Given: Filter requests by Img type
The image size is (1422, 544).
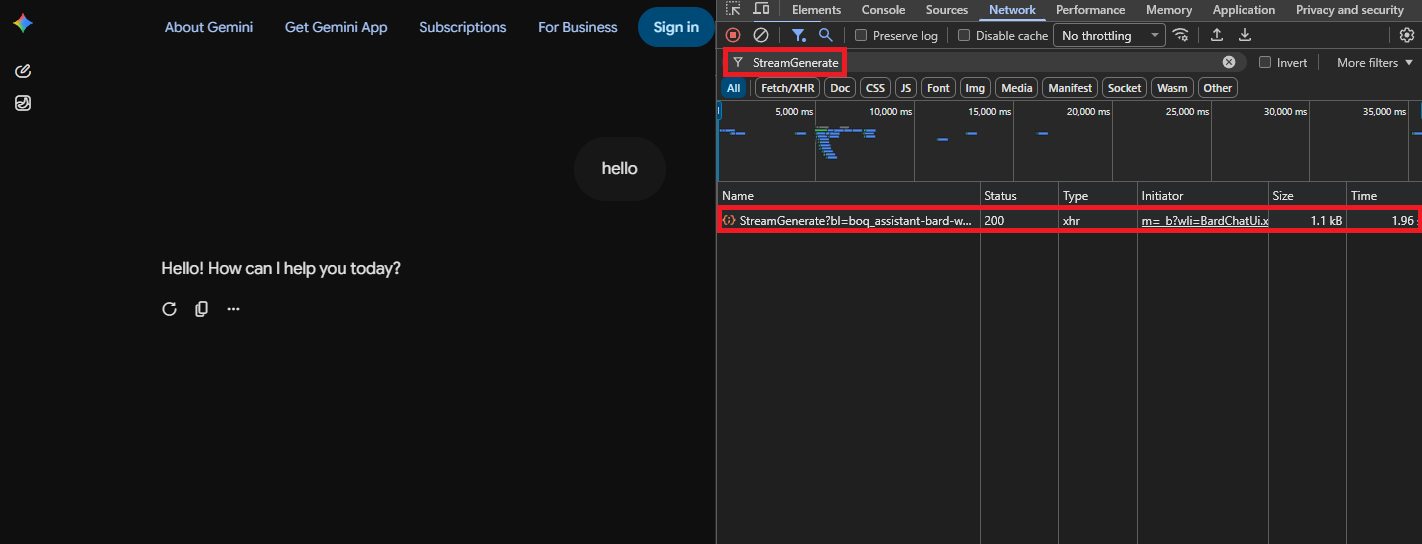Looking at the screenshot, I should pos(975,88).
